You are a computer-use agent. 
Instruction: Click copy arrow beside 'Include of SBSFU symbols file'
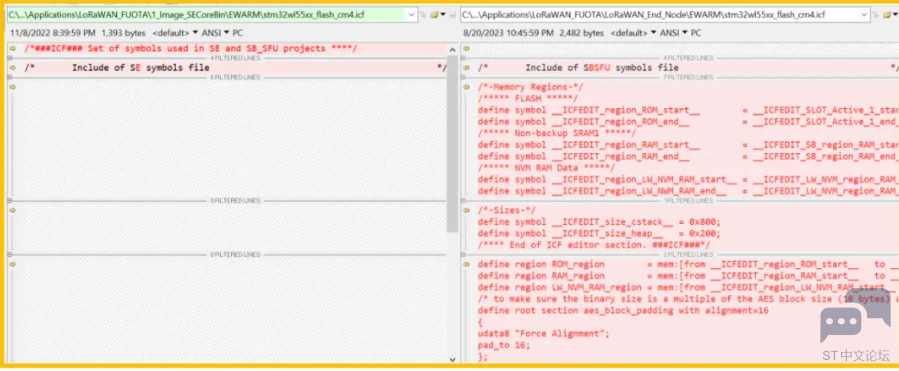[x=466, y=68]
